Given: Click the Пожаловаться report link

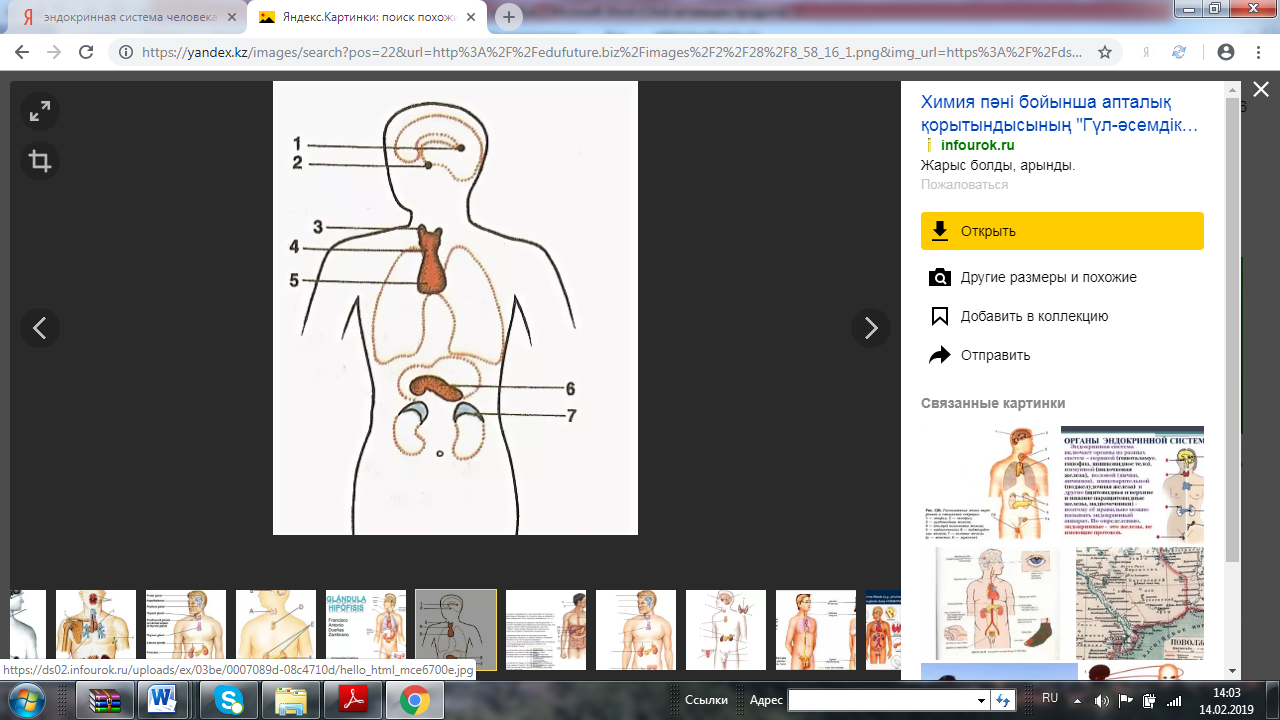Looking at the screenshot, I should click(x=964, y=185).
